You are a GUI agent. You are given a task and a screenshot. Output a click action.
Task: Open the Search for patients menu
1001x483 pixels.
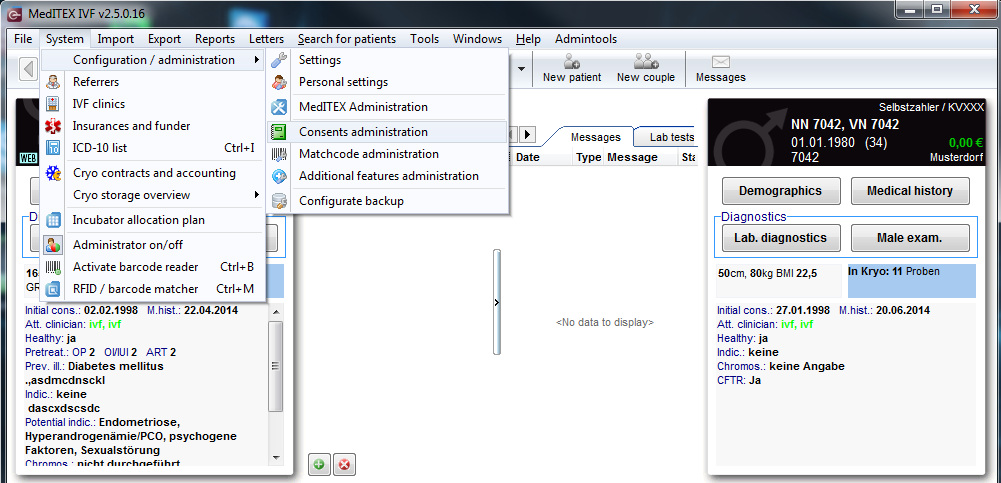pos(347,39)
